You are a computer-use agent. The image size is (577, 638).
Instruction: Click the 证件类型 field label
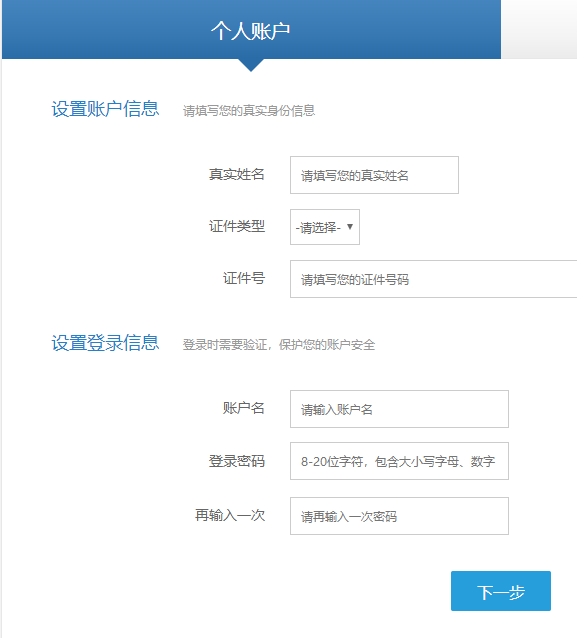point(237,226)
